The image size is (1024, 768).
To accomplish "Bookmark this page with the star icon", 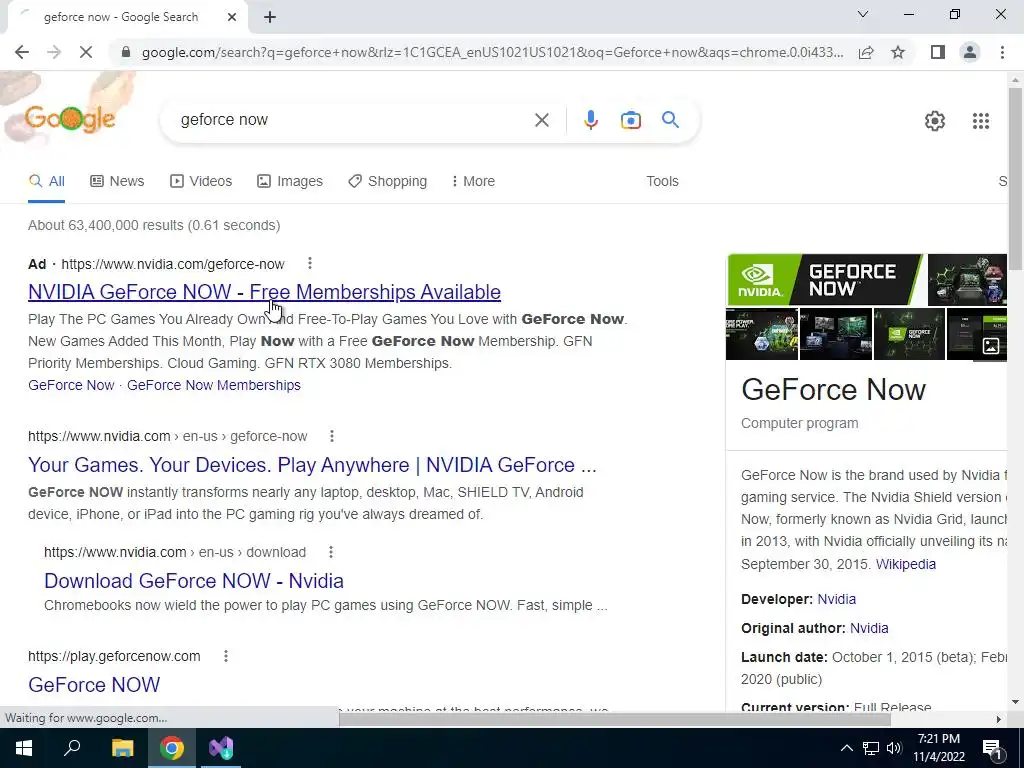I will click(x=898, y=52).
